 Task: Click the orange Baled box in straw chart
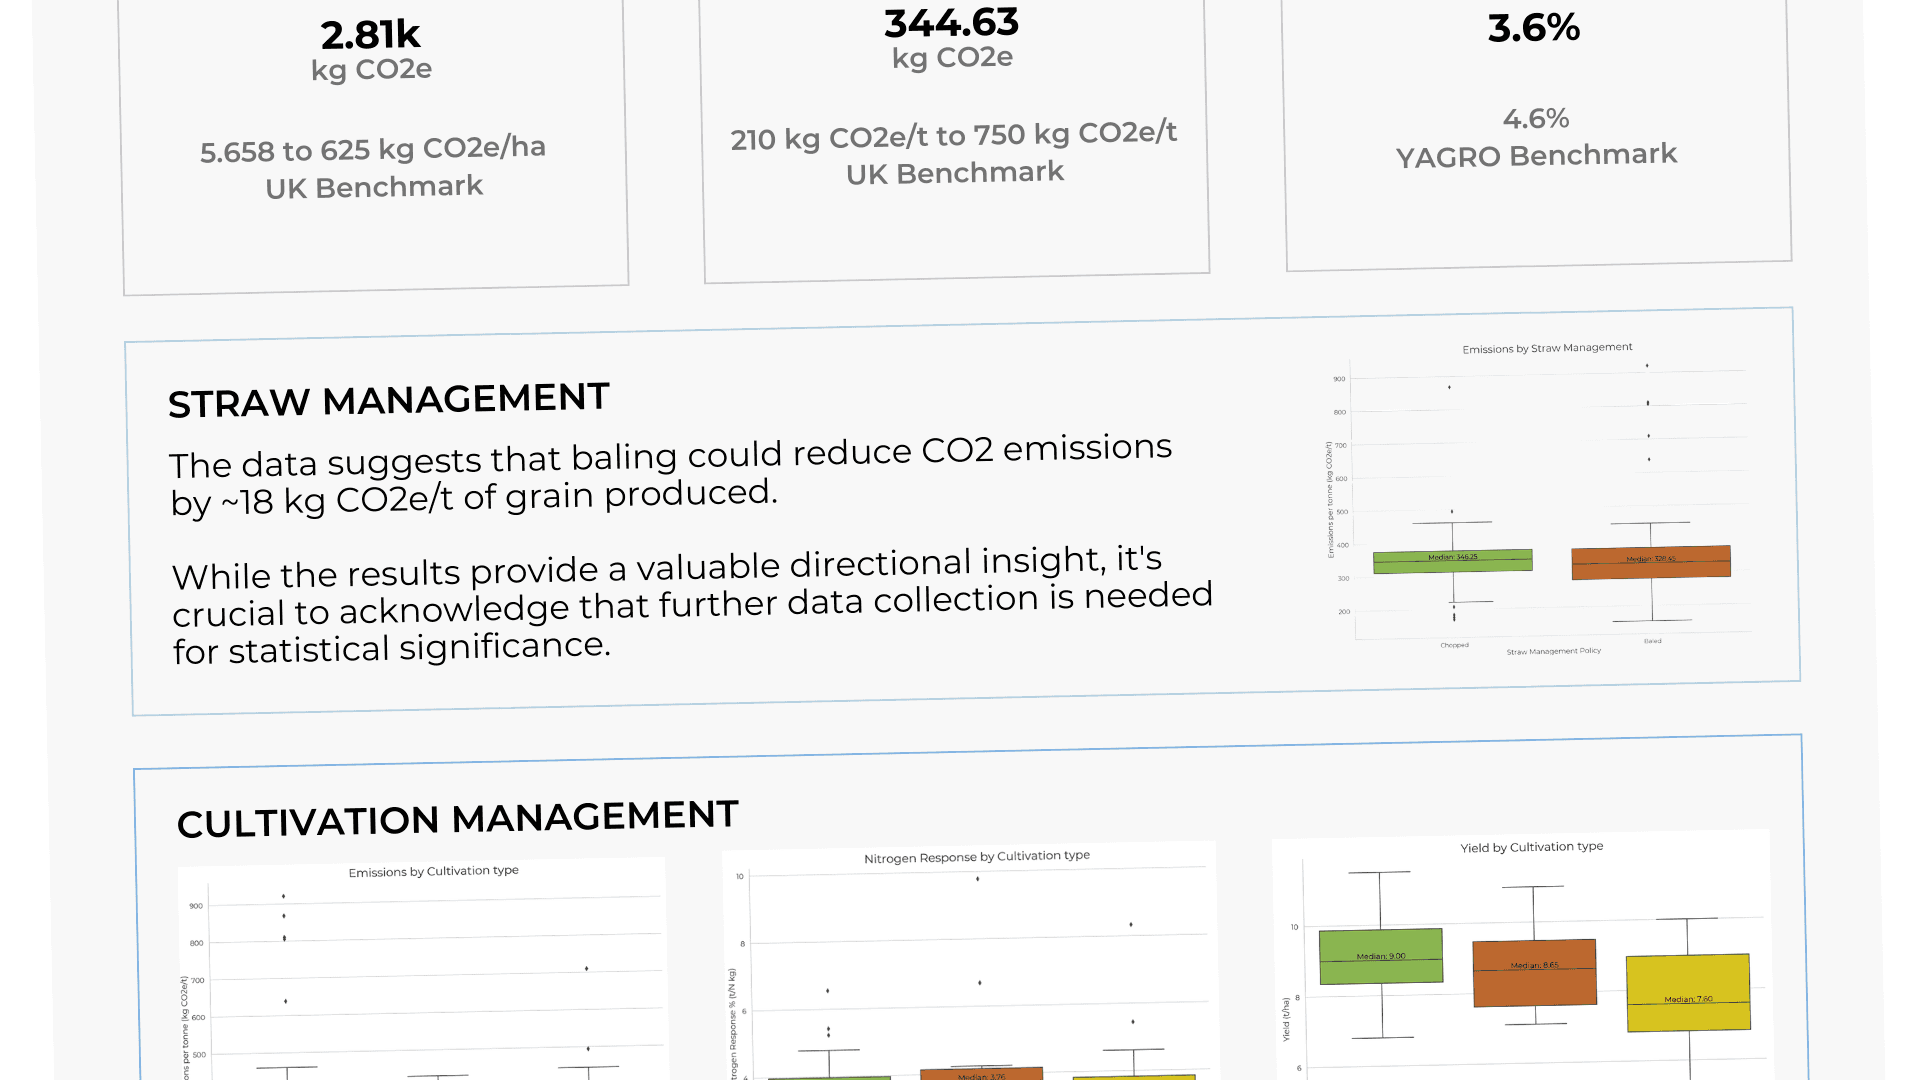point(1650,562)
